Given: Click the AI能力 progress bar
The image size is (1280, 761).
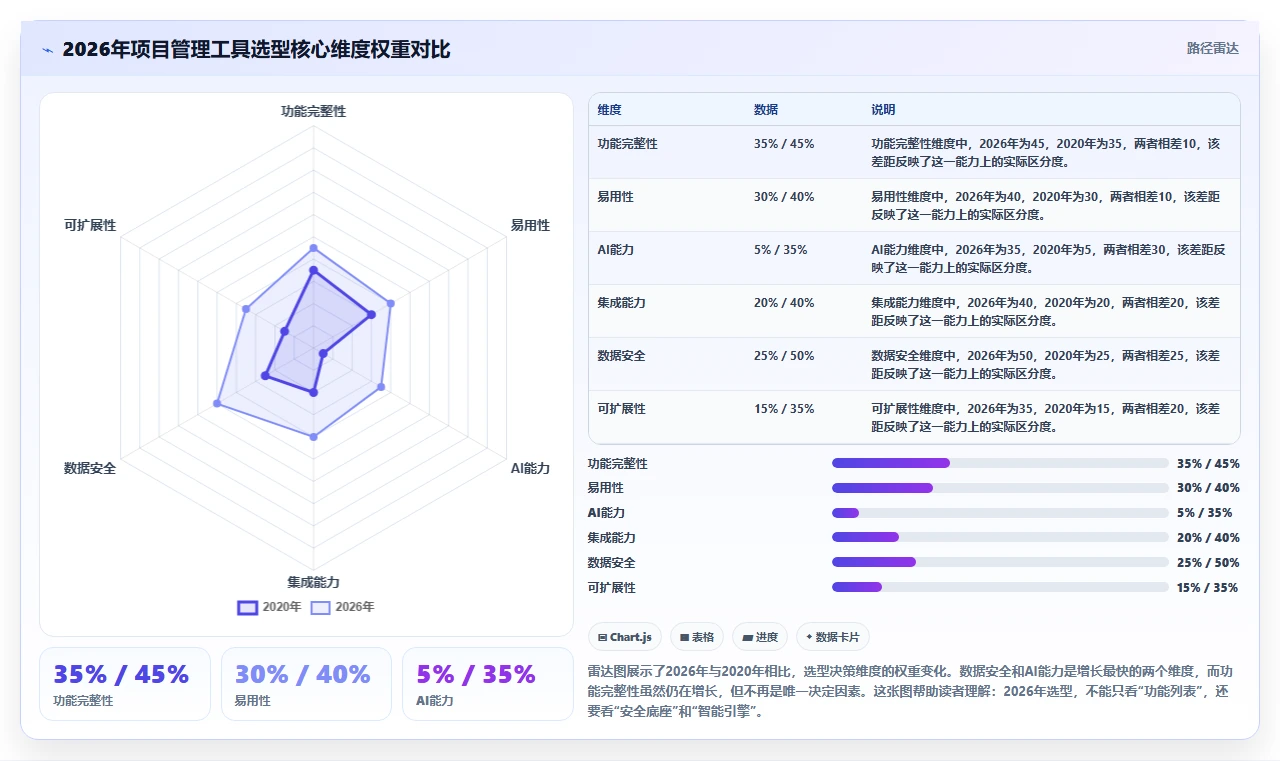Looking at the screenshot, I should point(1000,513).
